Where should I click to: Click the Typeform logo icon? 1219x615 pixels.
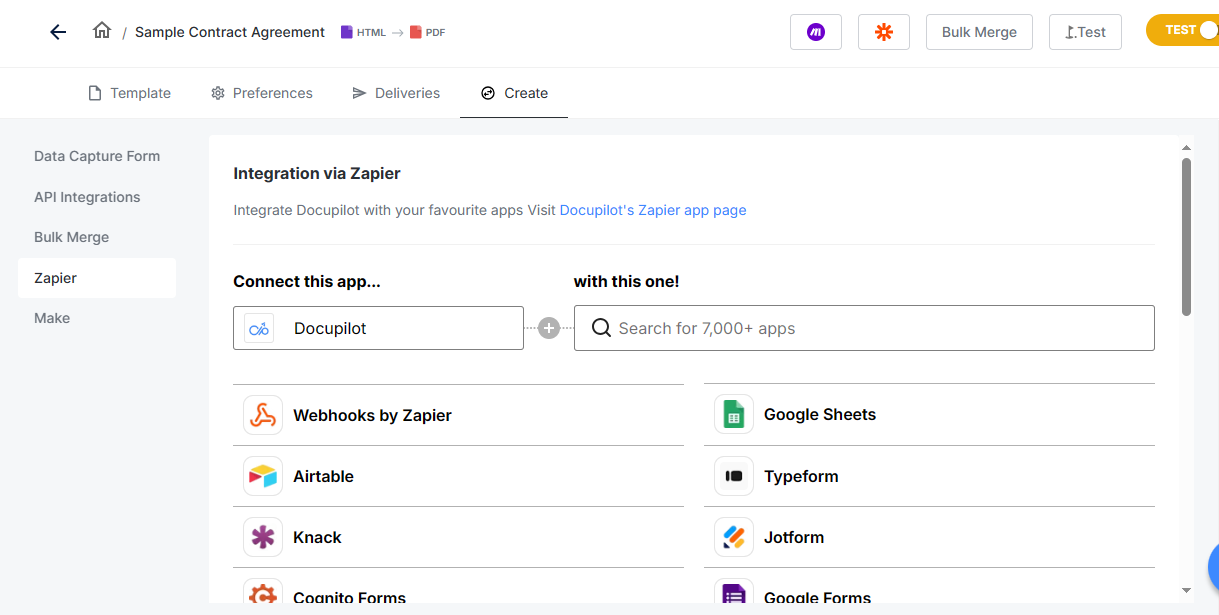click(734, 476)
